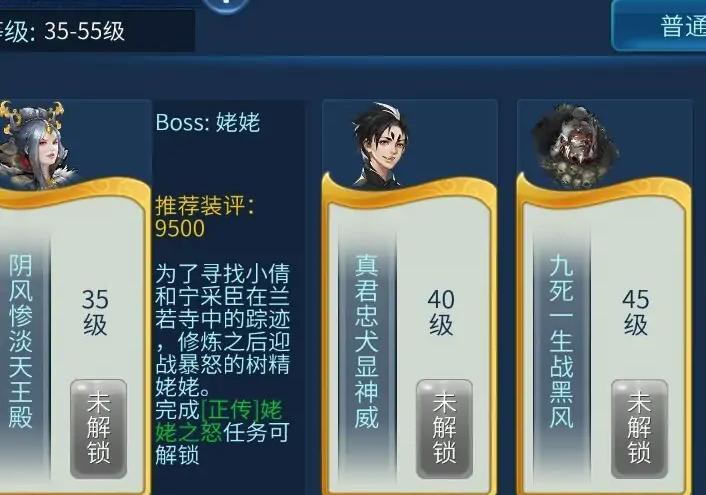Image resolution: width=706 pixels, height=495 pixels.
Task: Click the 35级 level label
Action: 95,312
